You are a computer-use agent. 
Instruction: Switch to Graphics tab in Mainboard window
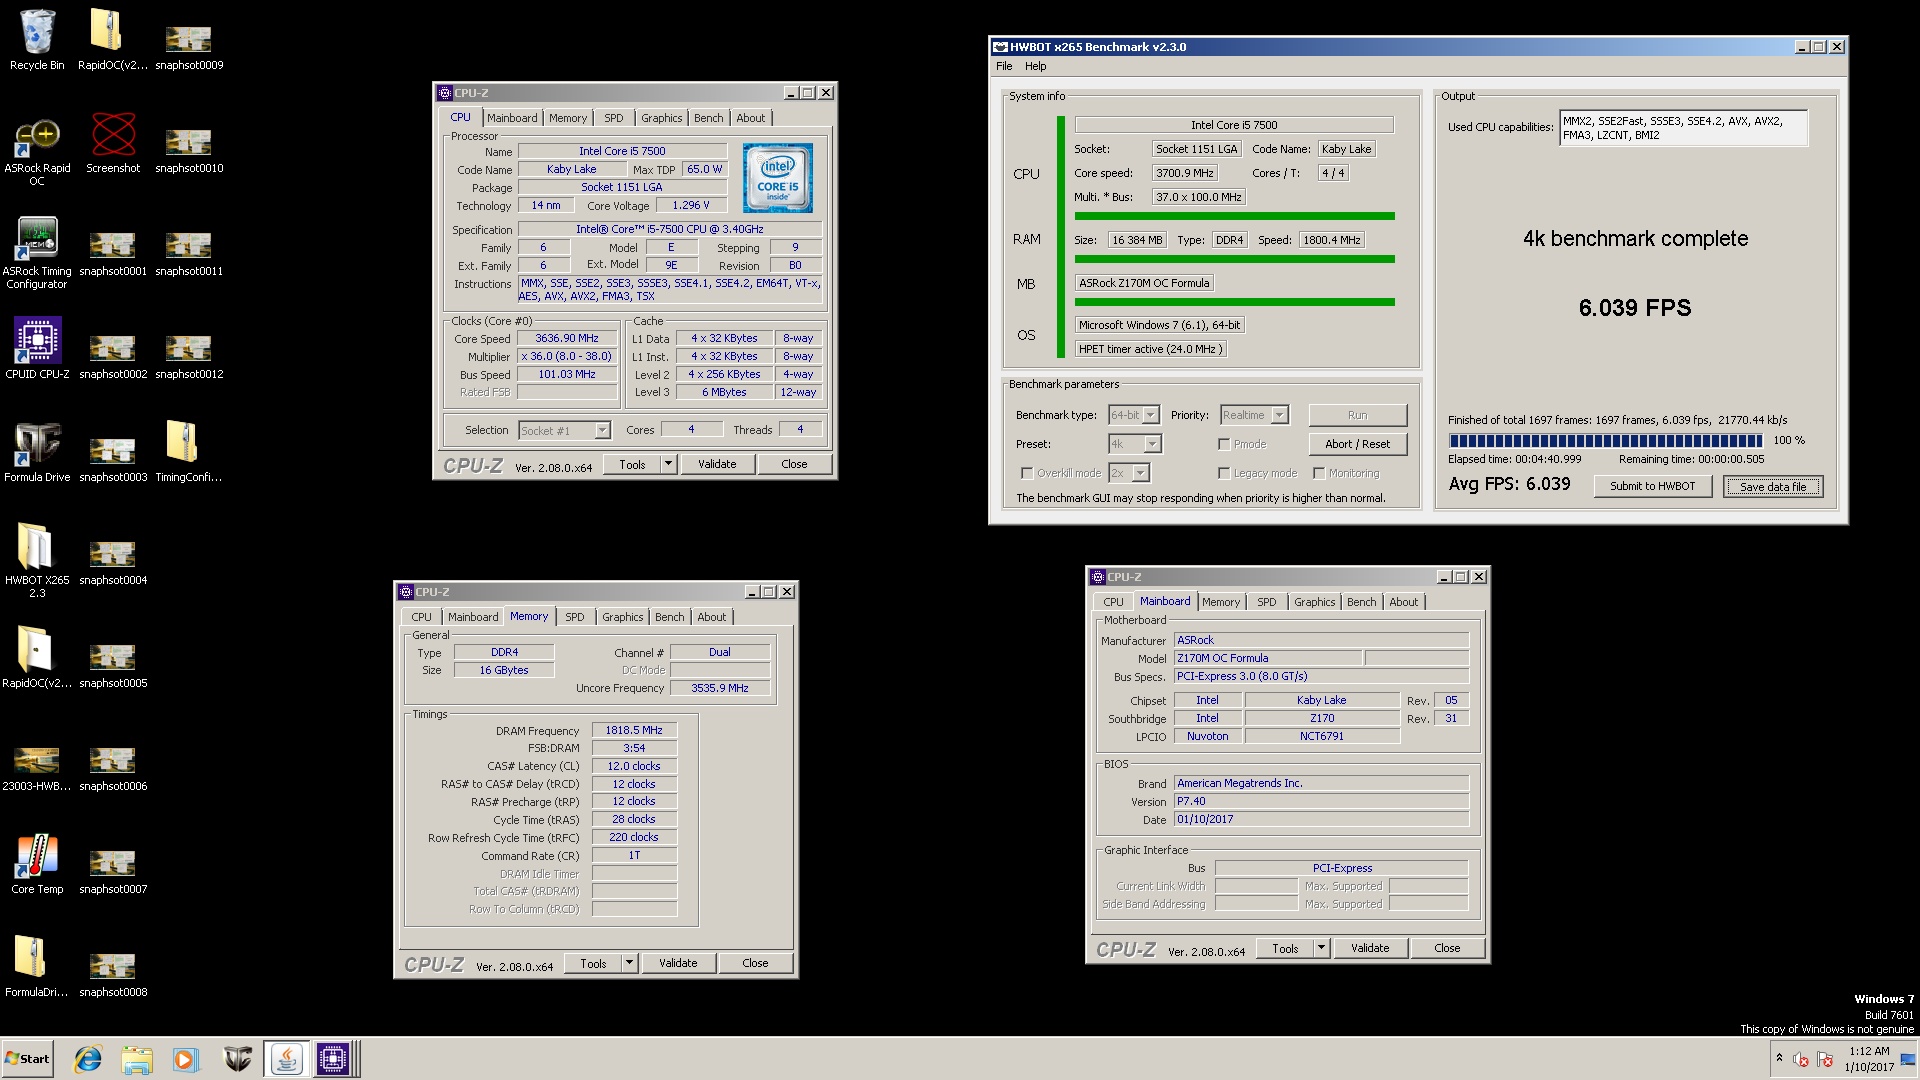[x=1314, y=602]
